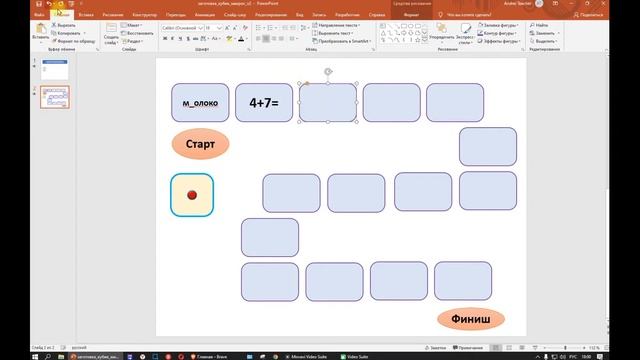Adjust the zoom slider in status bar
Viewport: 640px width, 360px height.
(565, 348)
